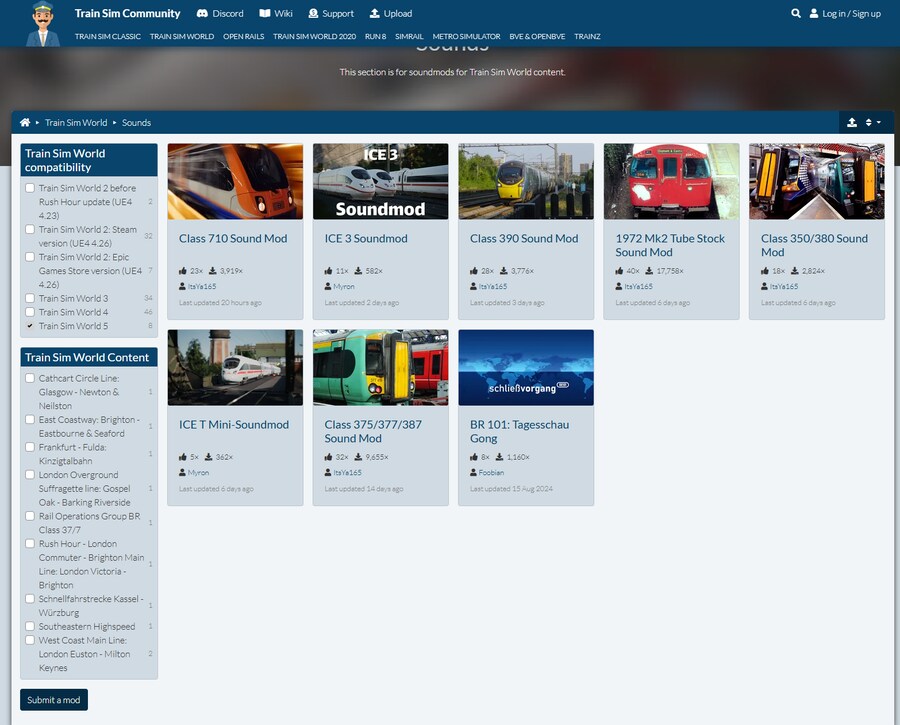Image resolution: width=900 pixels, height=725 pixels.
Task: Check the Southeastern Highspeed content filter
Action: pyautogui.click(x=30, y=627)
